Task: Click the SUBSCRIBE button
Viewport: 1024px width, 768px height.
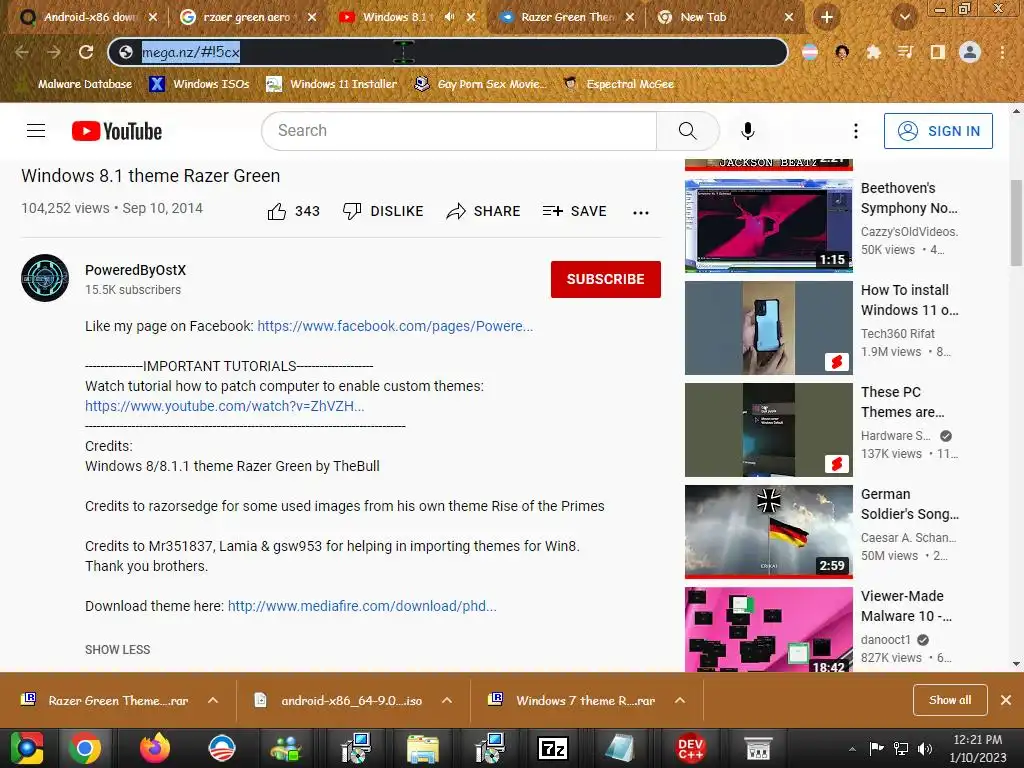Action: click(x=605, y=280)
